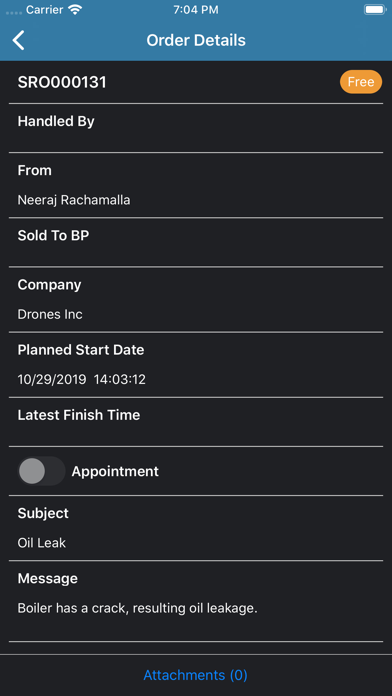This screenshot has width=392, height=696.
Task: Tap the Latest Finish Time field
Action: coord(196,422)
